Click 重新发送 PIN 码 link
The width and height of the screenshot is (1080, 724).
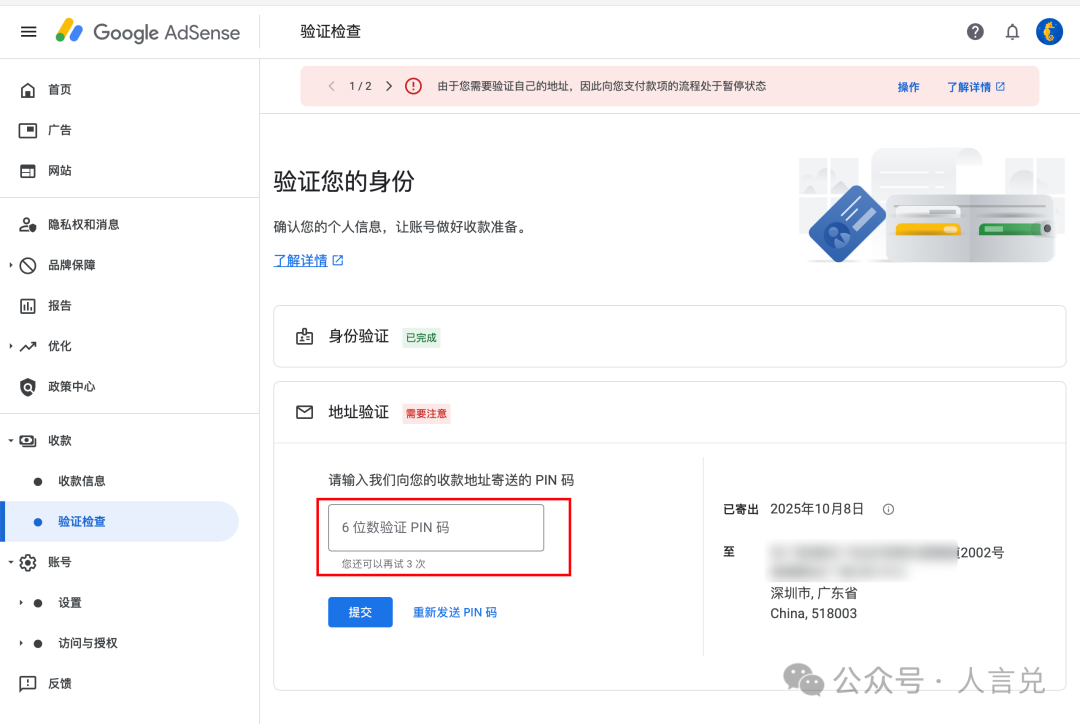[455, 612]
